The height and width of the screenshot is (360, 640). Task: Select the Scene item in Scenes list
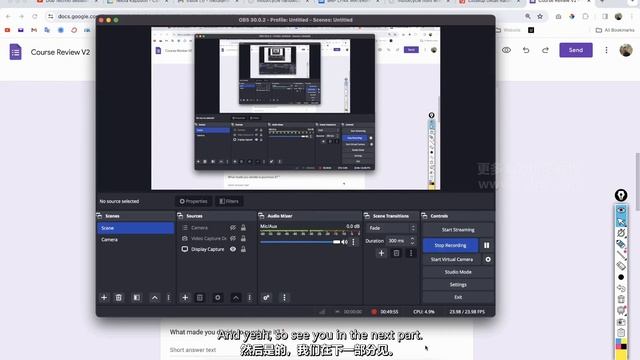point(136,228)
